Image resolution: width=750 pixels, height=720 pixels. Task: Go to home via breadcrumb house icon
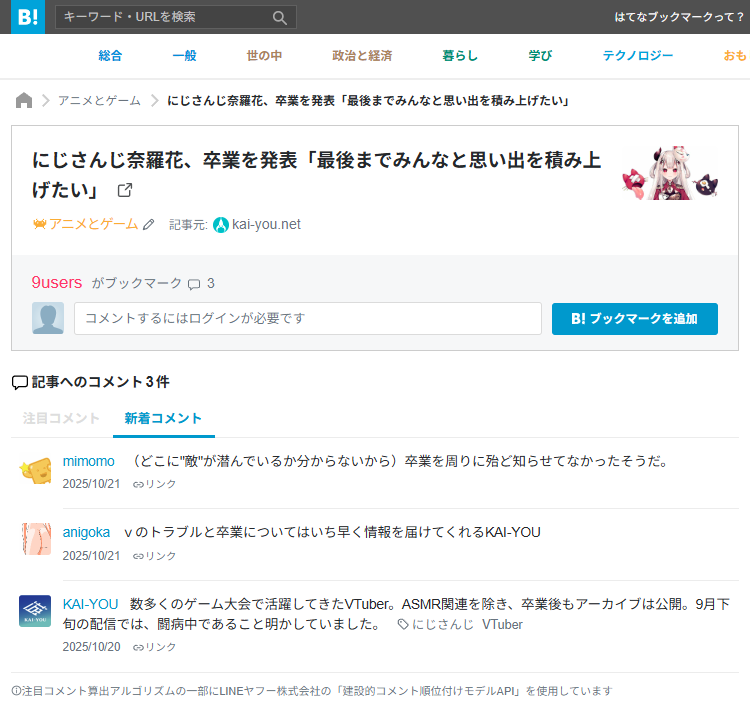coord(24,101)
